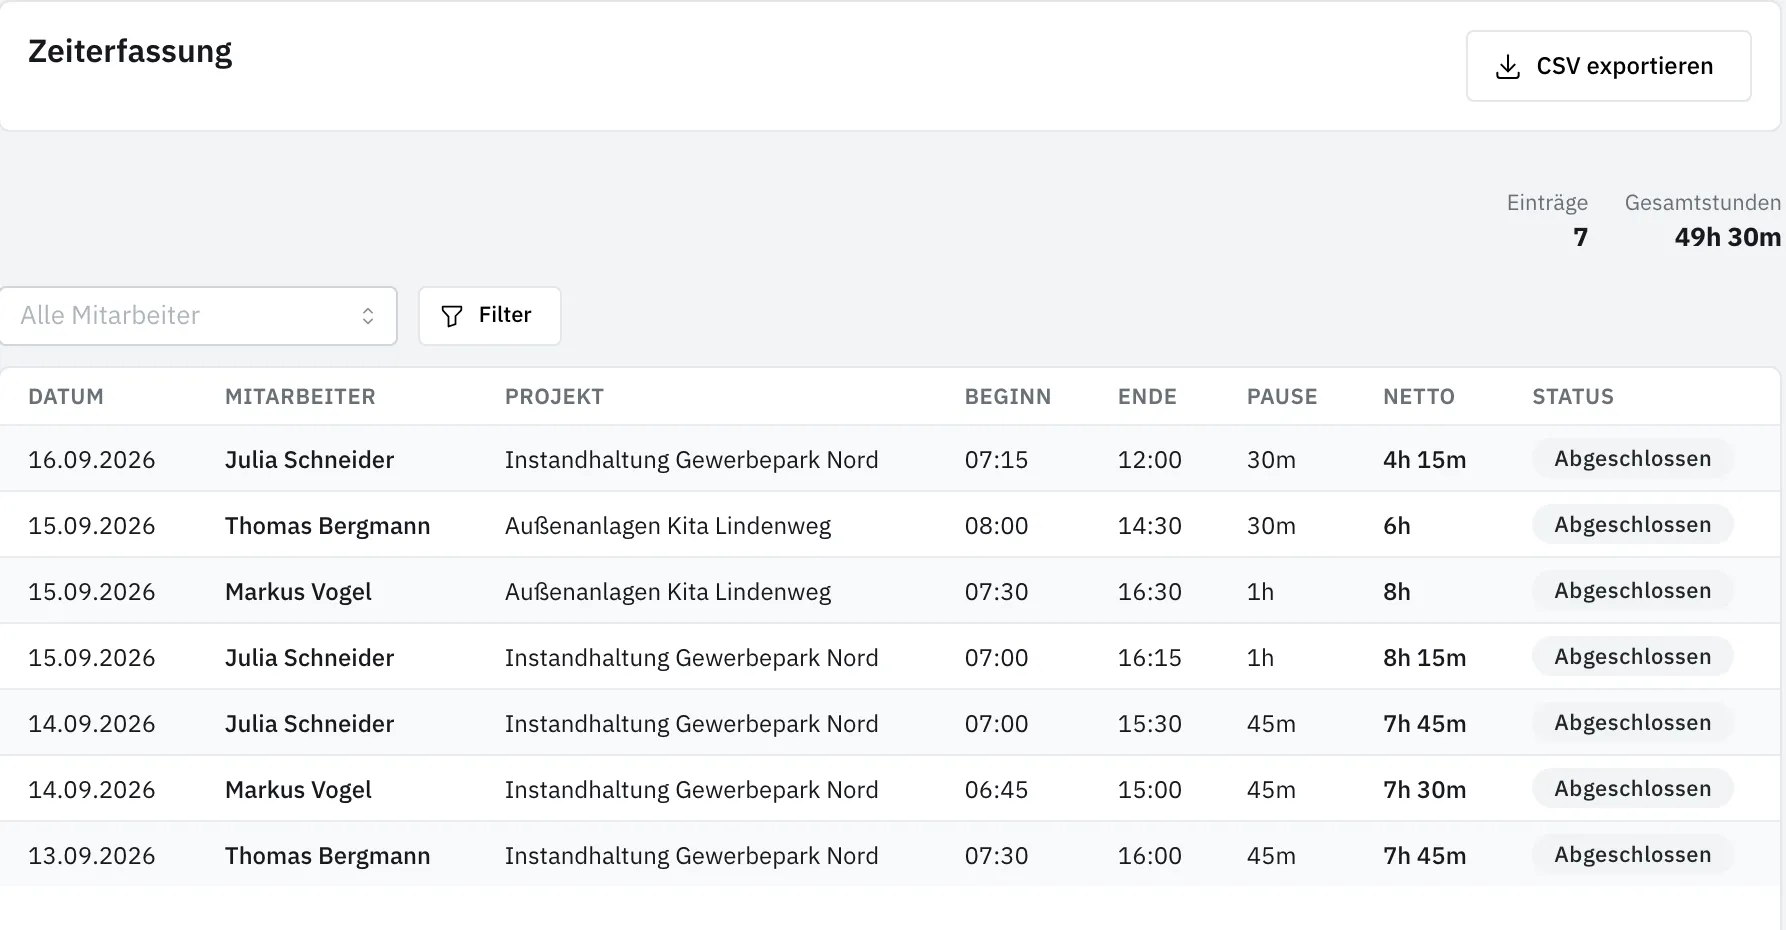This screenshot has height=930, width=1786.
Task: Select Thomas Bergmann in the 15.09.2026 row
Action: (x=327, y=526)
